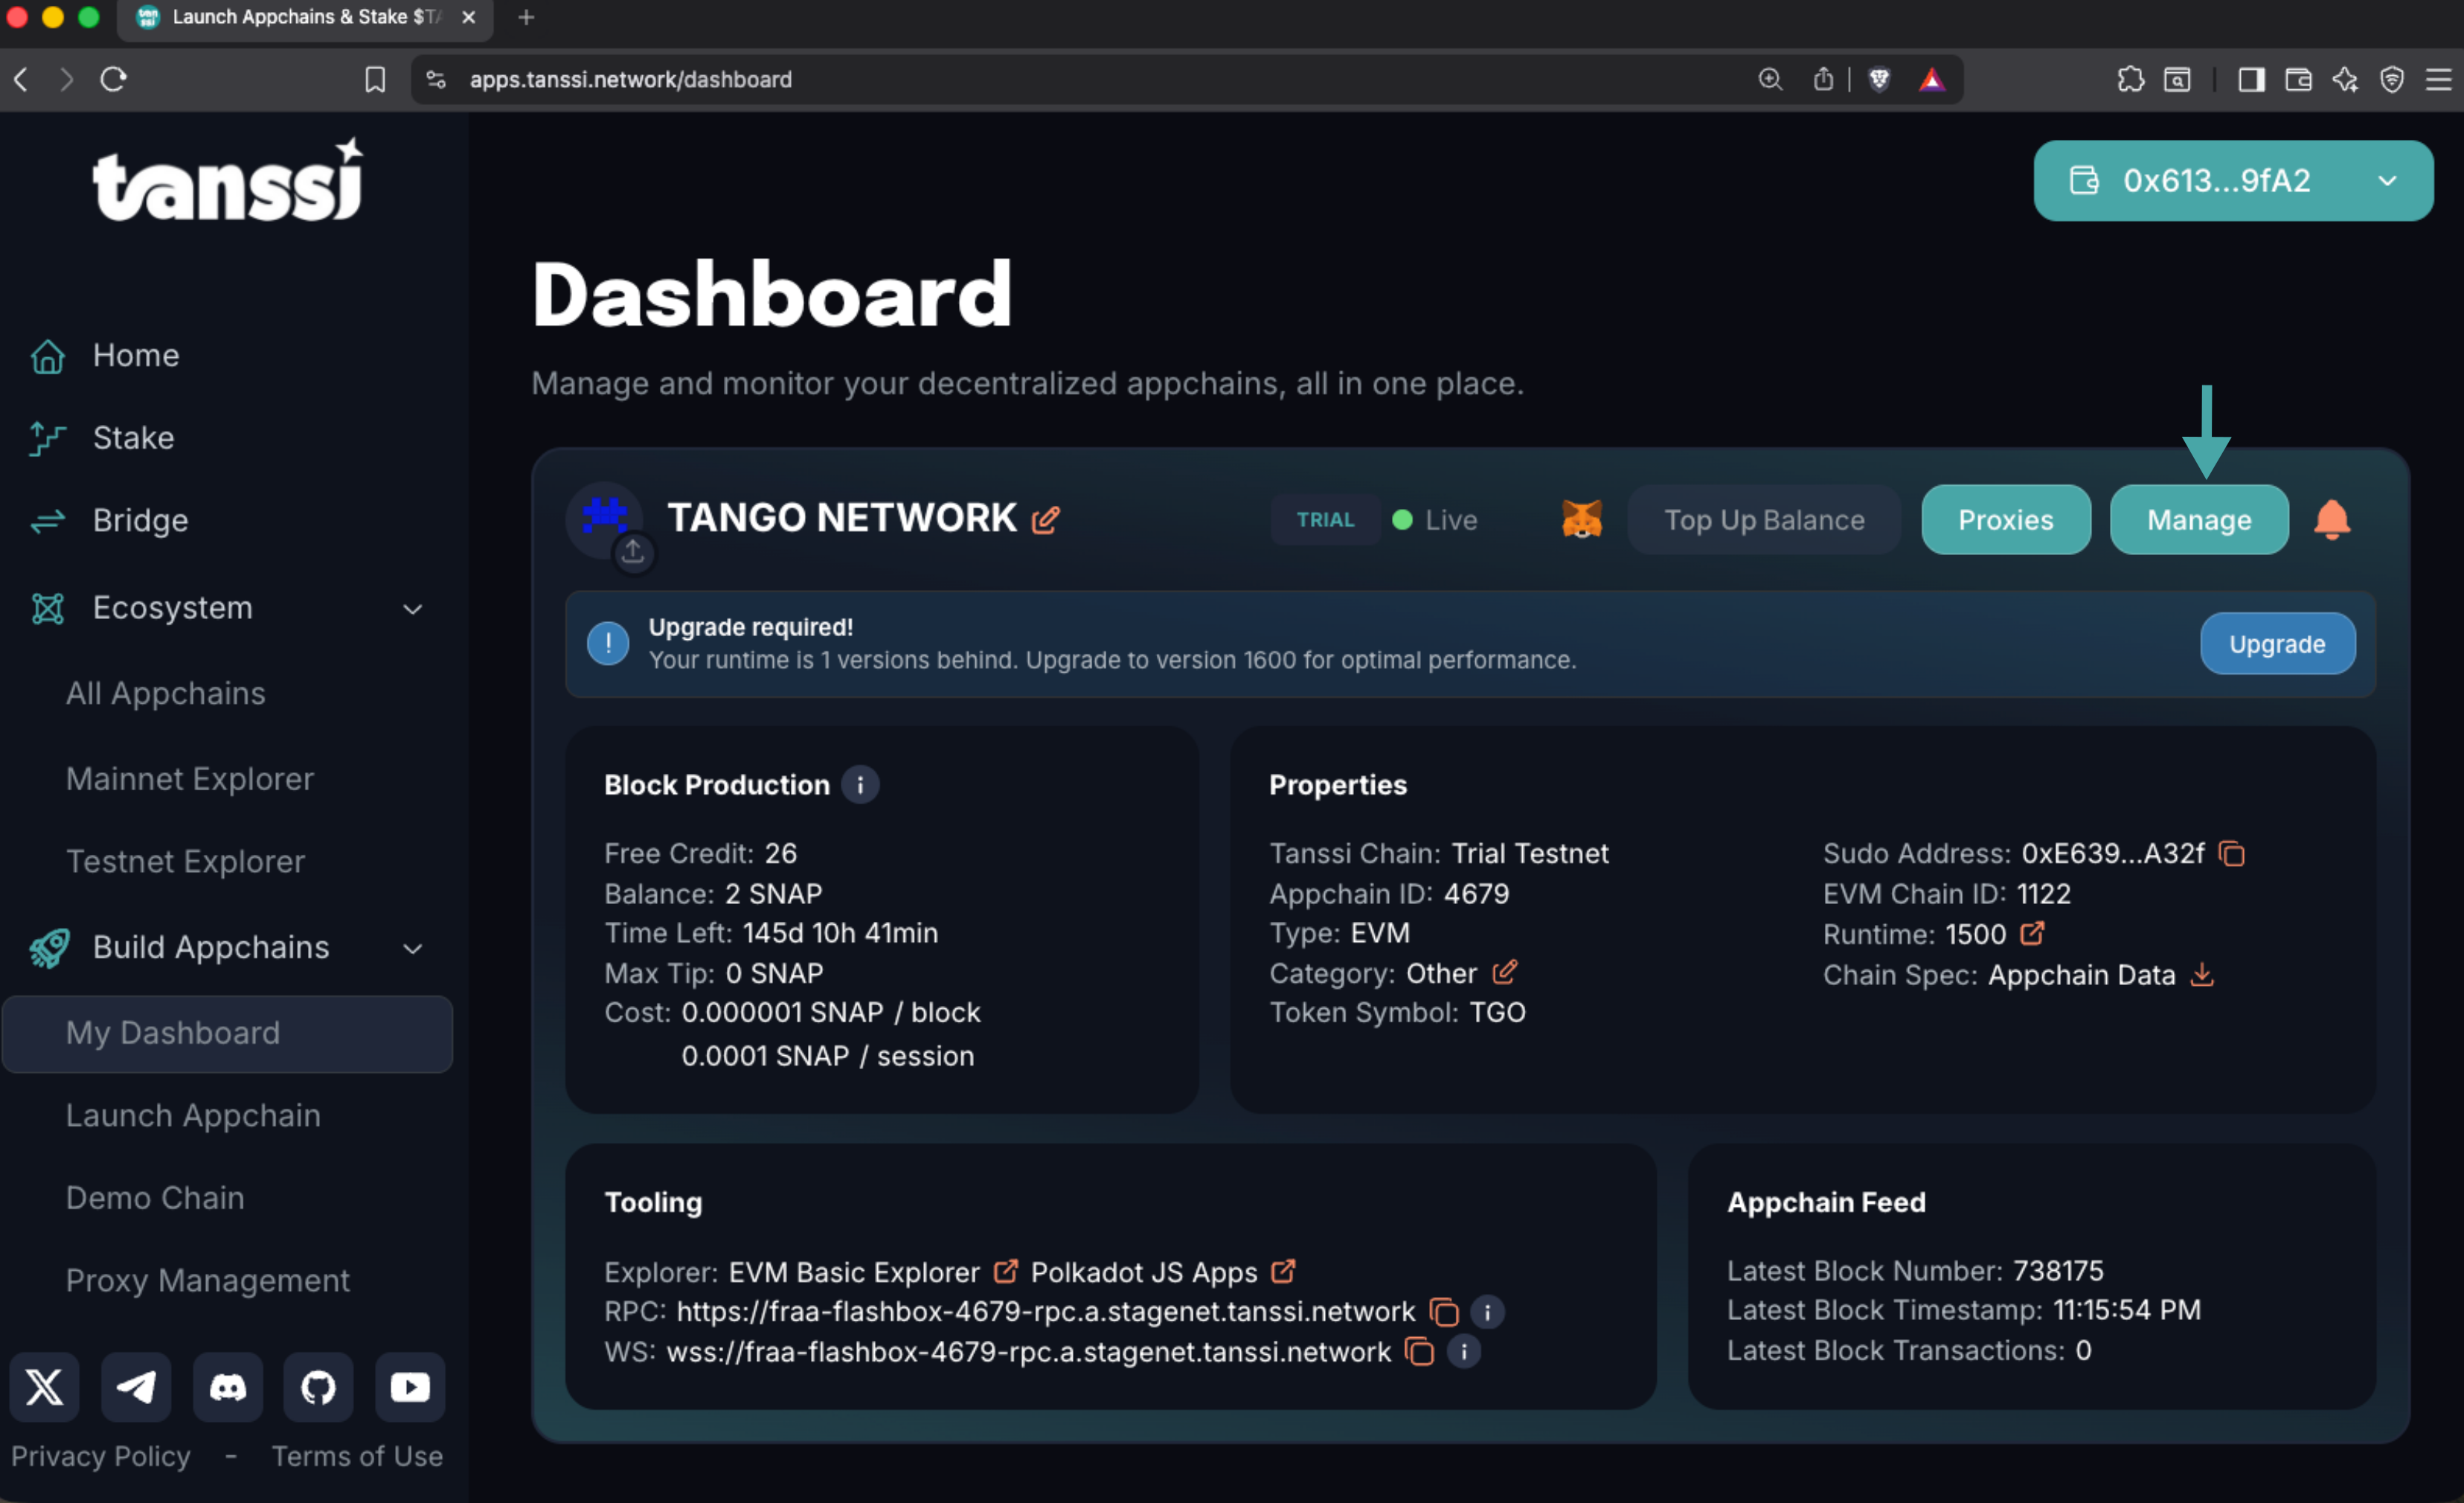Click the MetaMask fox icon

click(x=1581, y=519)
